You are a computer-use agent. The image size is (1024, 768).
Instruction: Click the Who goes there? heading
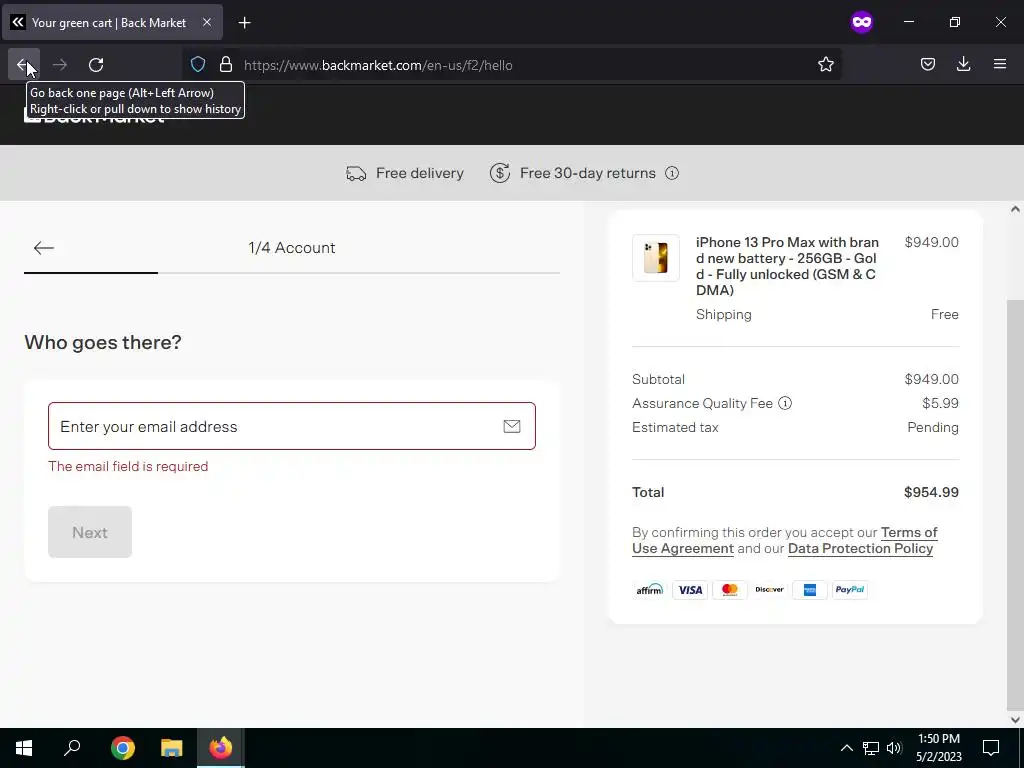click(x=103, y=342)
